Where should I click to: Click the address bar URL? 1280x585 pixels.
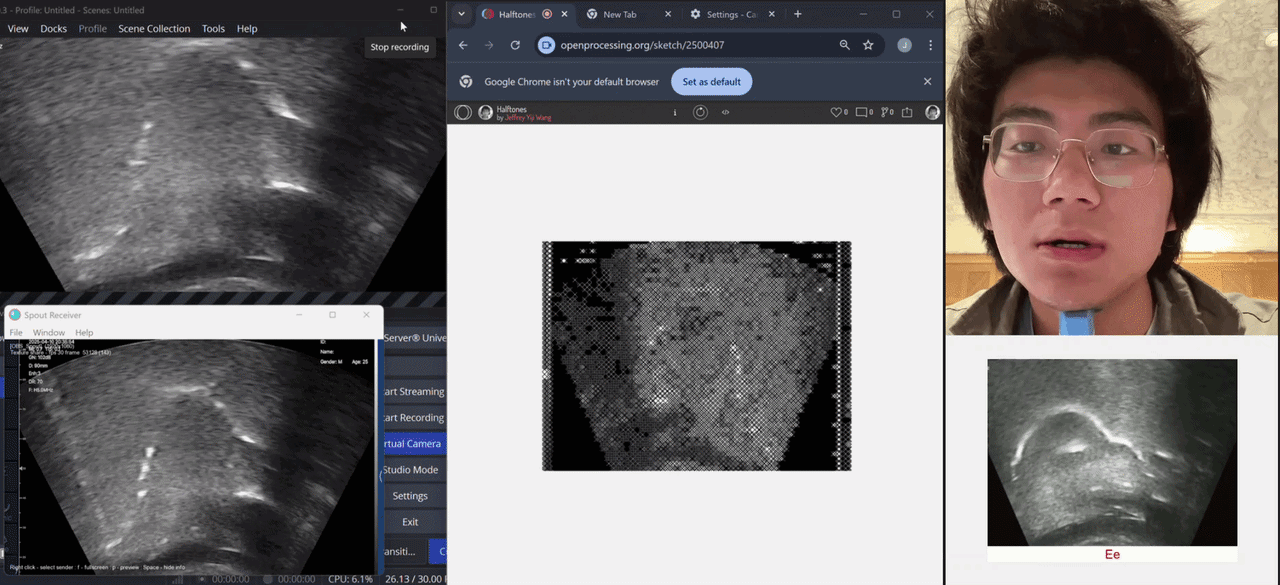tap(642, 45)
